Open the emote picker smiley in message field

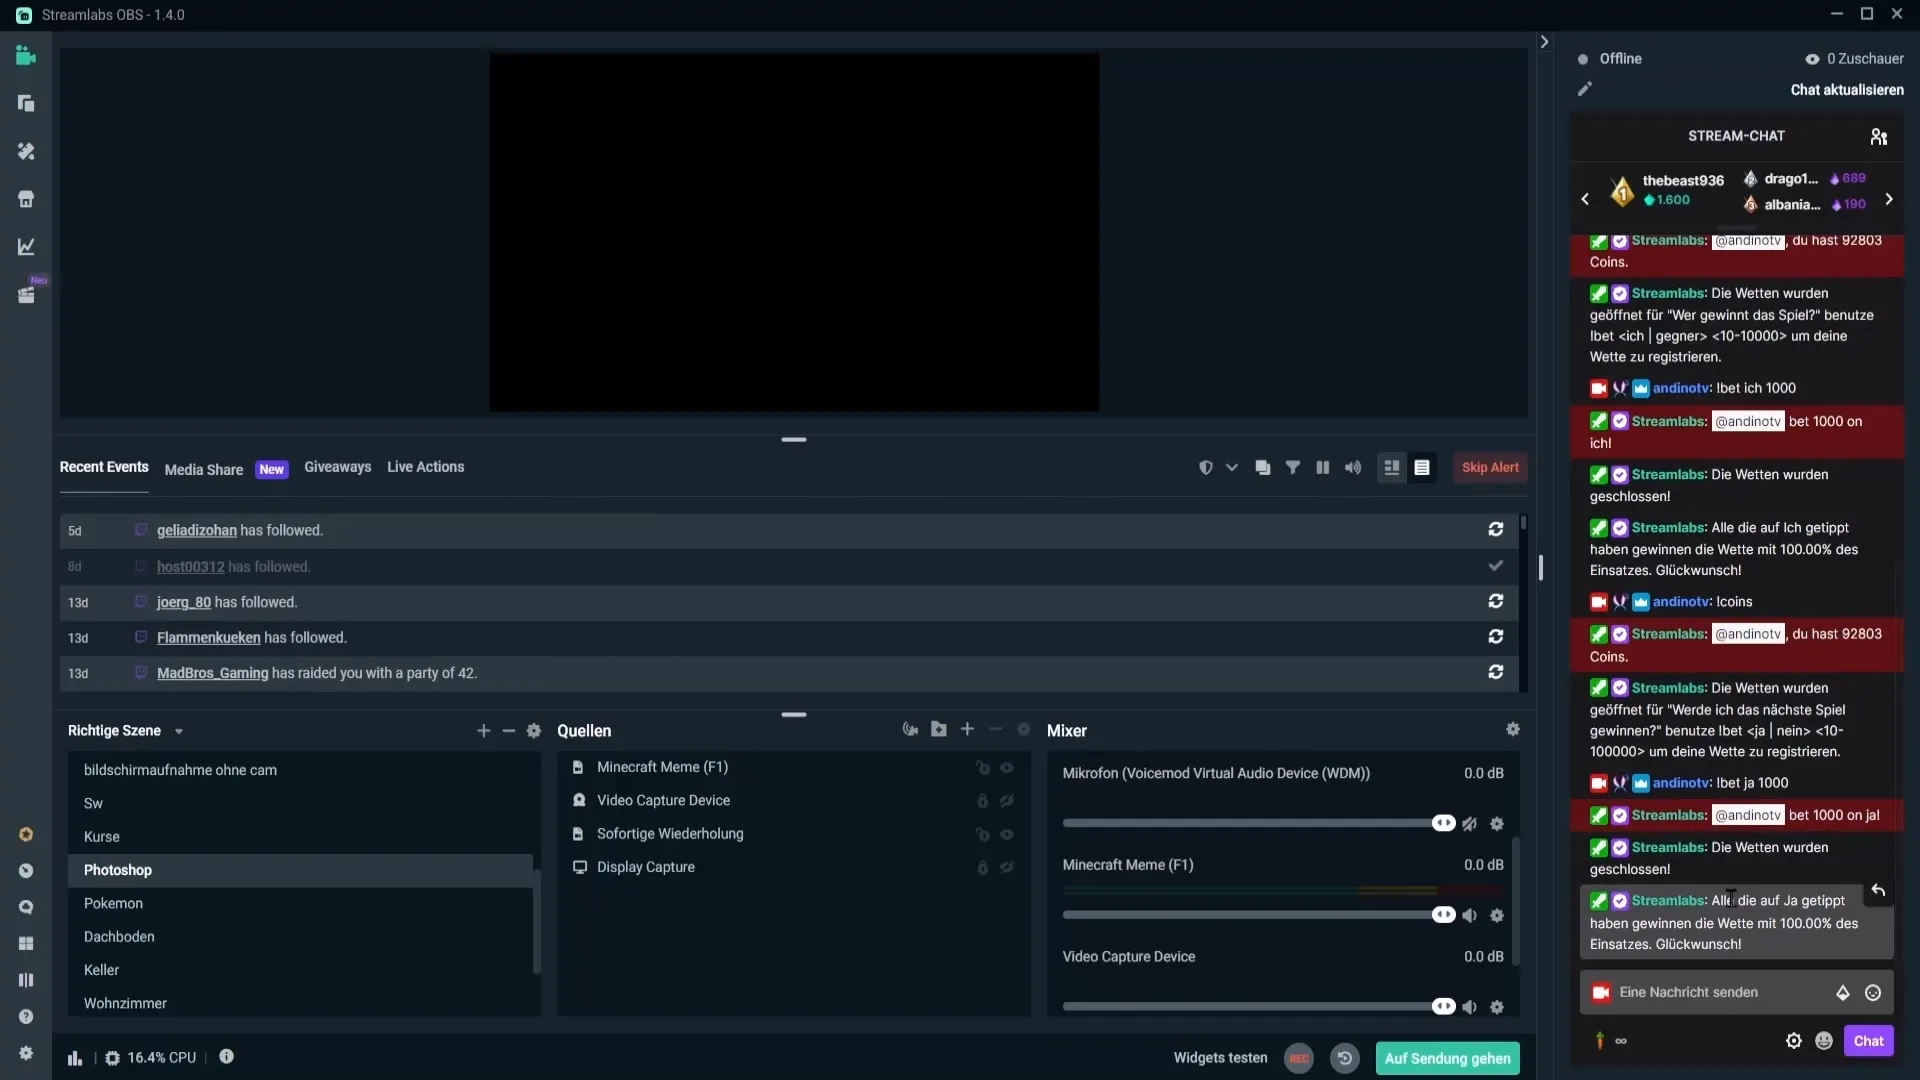tap(1873, 993)
